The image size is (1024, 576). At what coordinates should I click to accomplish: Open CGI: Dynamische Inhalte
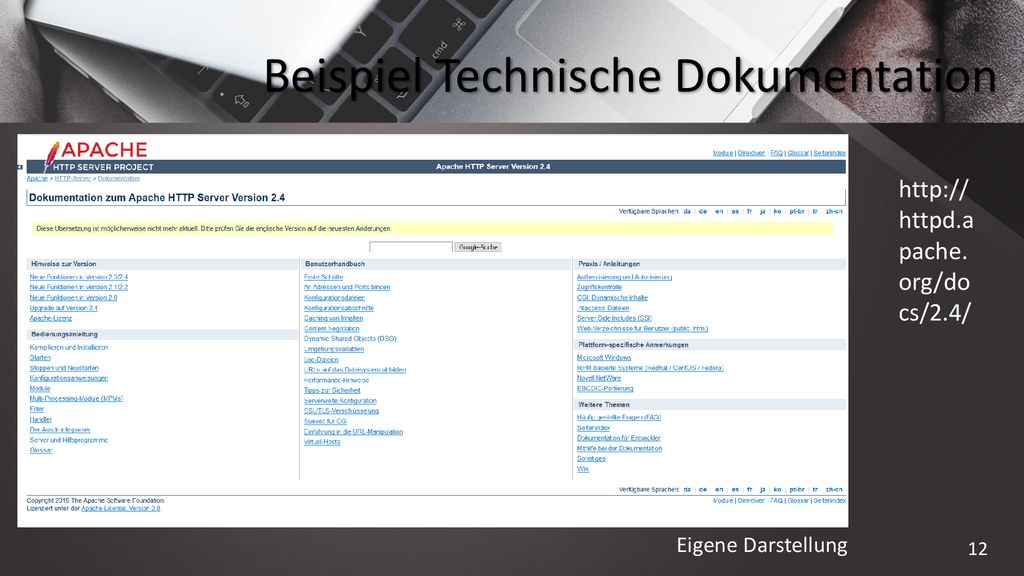[612, 298]
